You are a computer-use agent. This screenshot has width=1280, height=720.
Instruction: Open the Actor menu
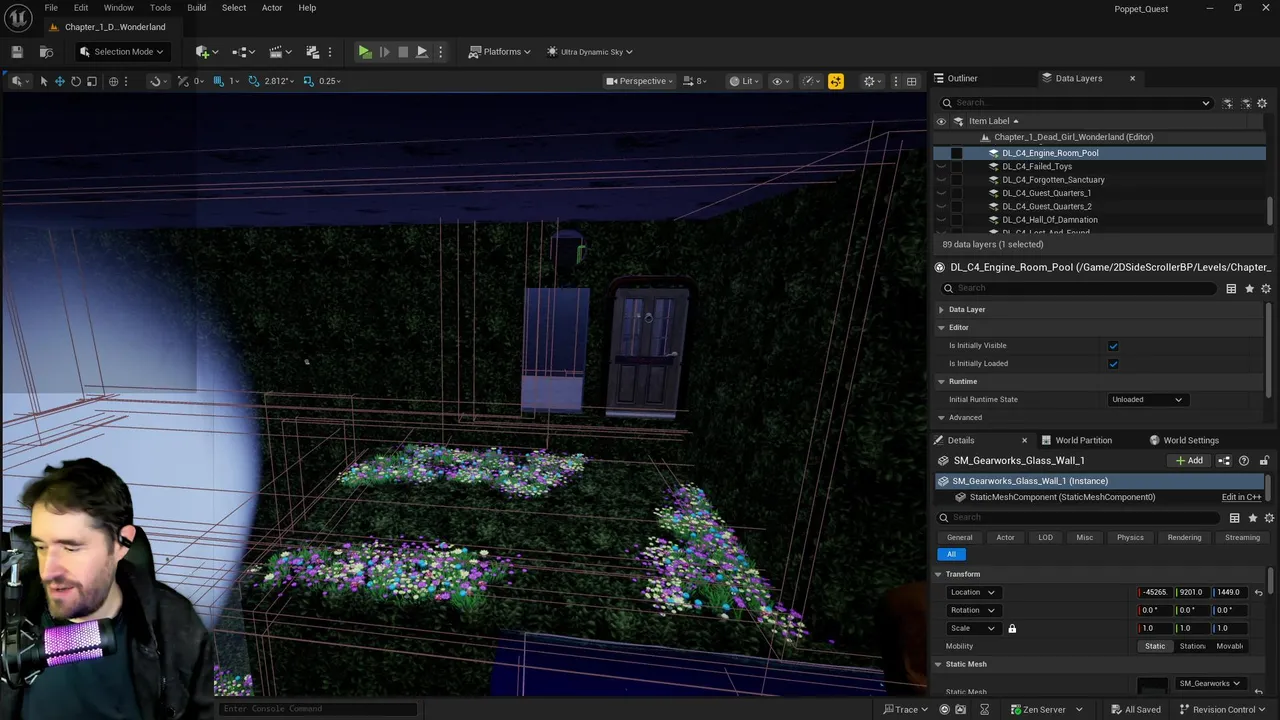(x=272, y=8)
